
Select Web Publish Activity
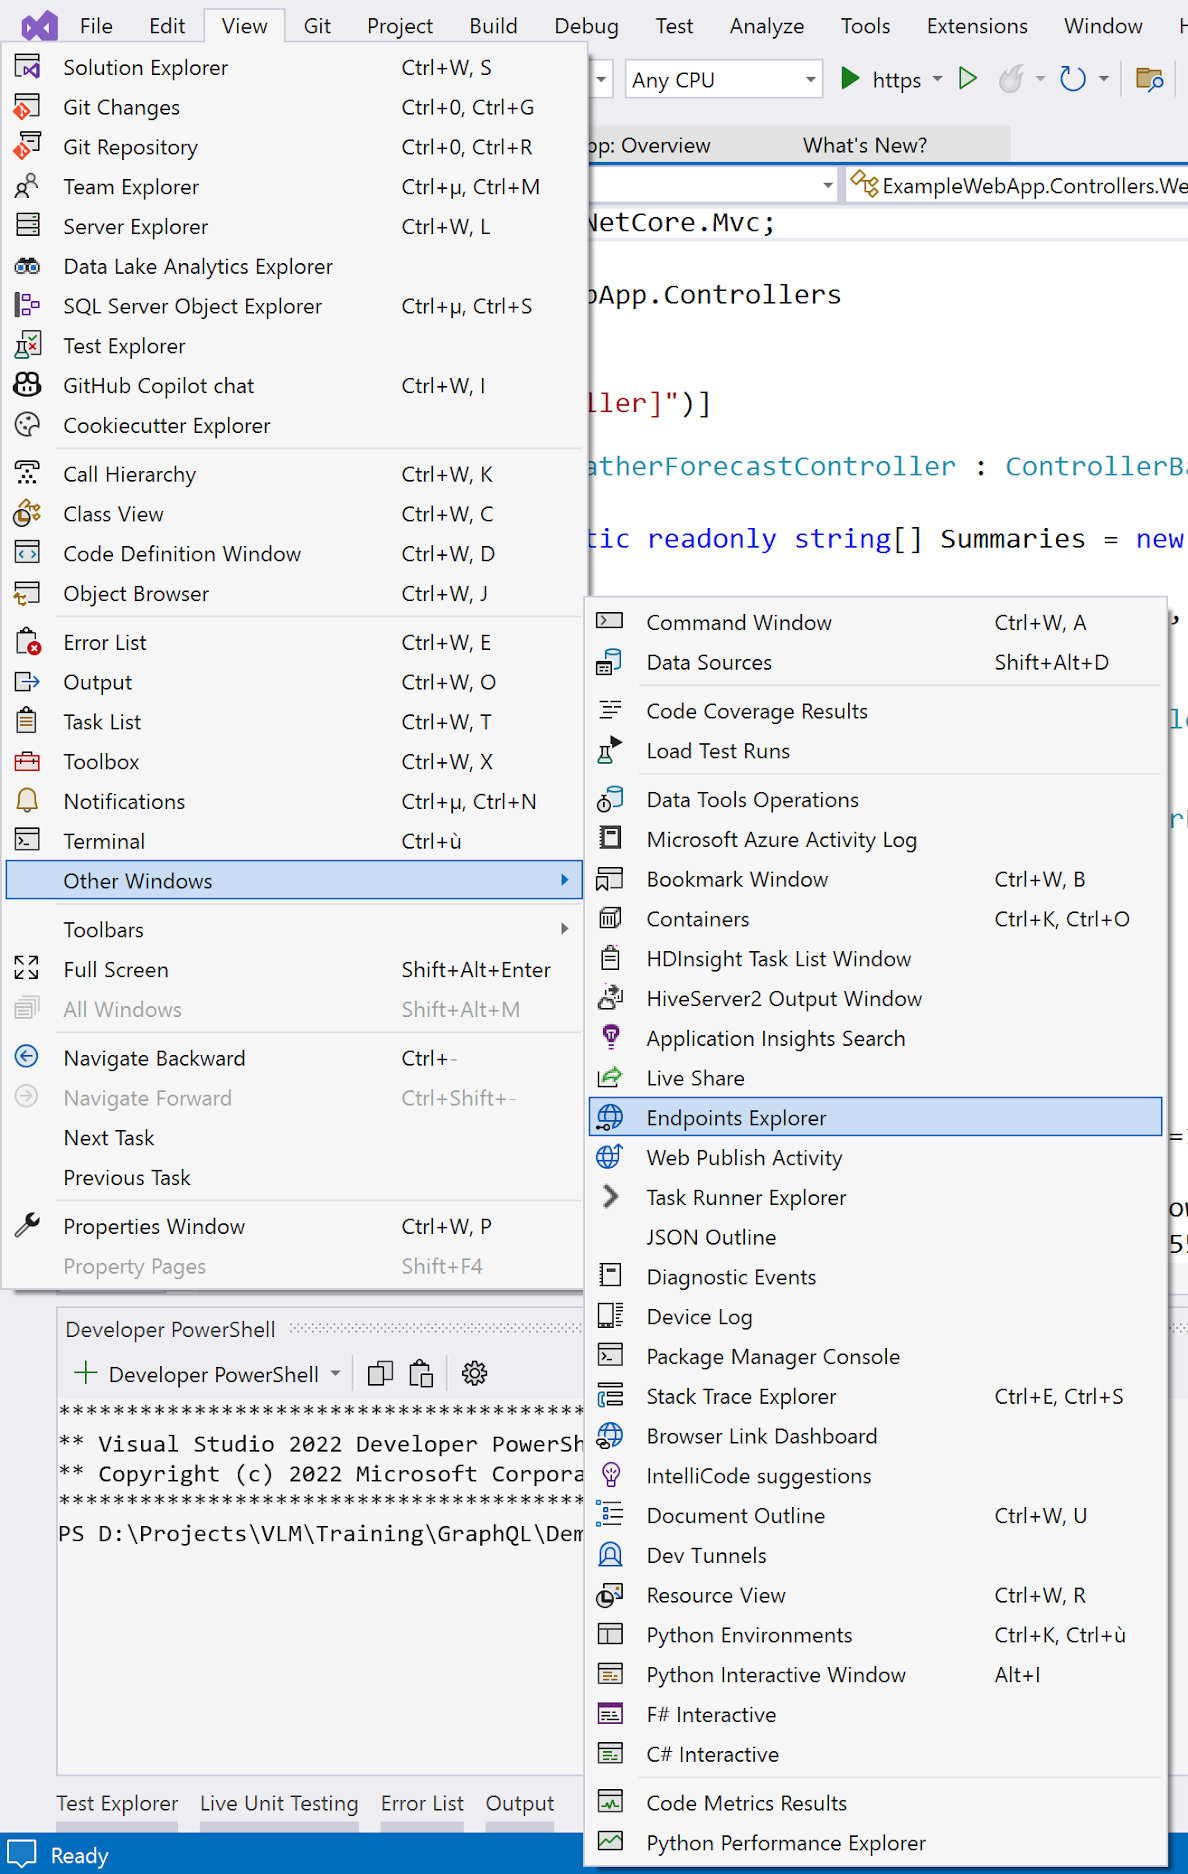875,1158
